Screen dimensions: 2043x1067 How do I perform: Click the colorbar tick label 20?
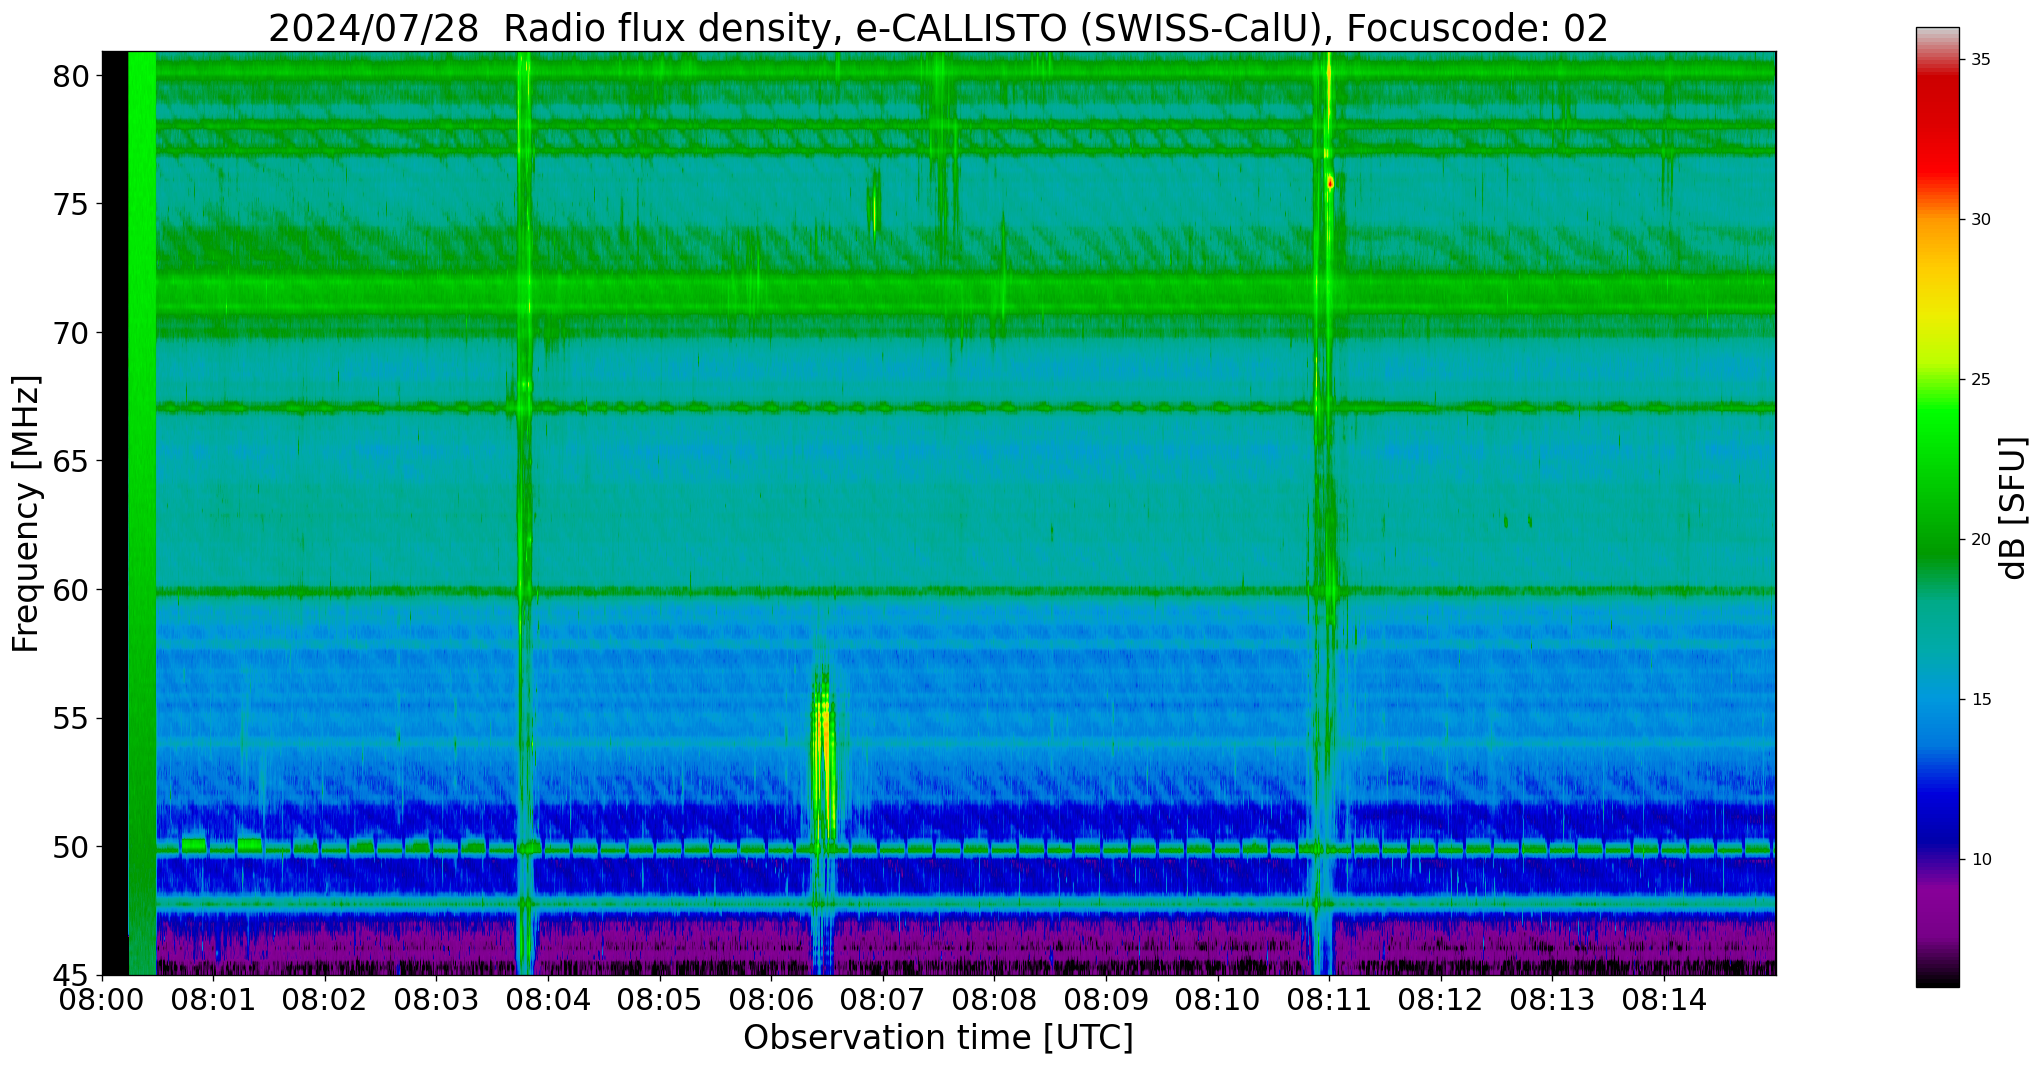click(1981, 540)
